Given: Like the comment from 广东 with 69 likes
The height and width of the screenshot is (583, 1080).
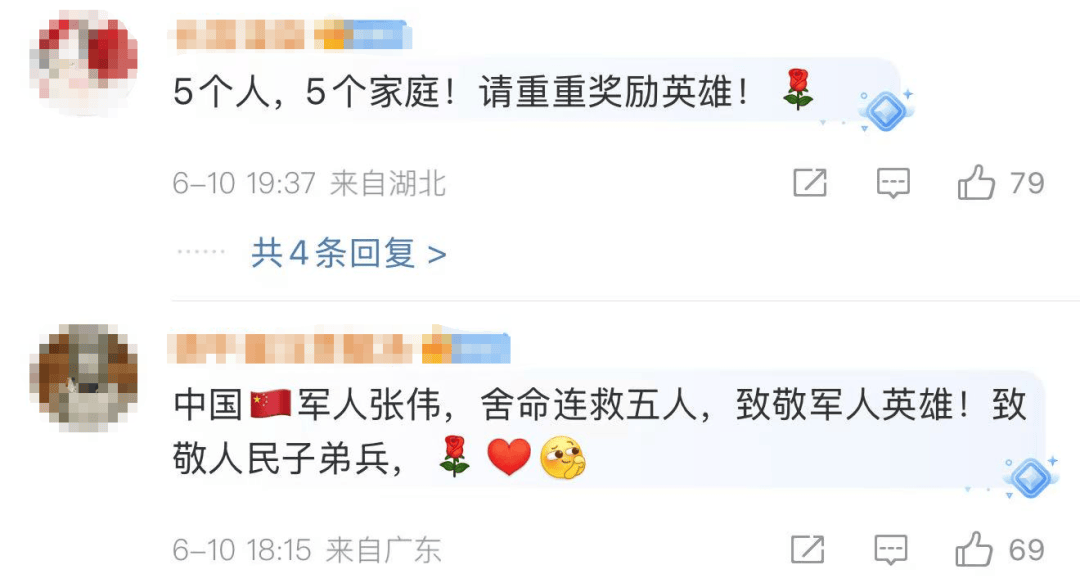Looking at the screenshot, I should (x=974, y=549).
